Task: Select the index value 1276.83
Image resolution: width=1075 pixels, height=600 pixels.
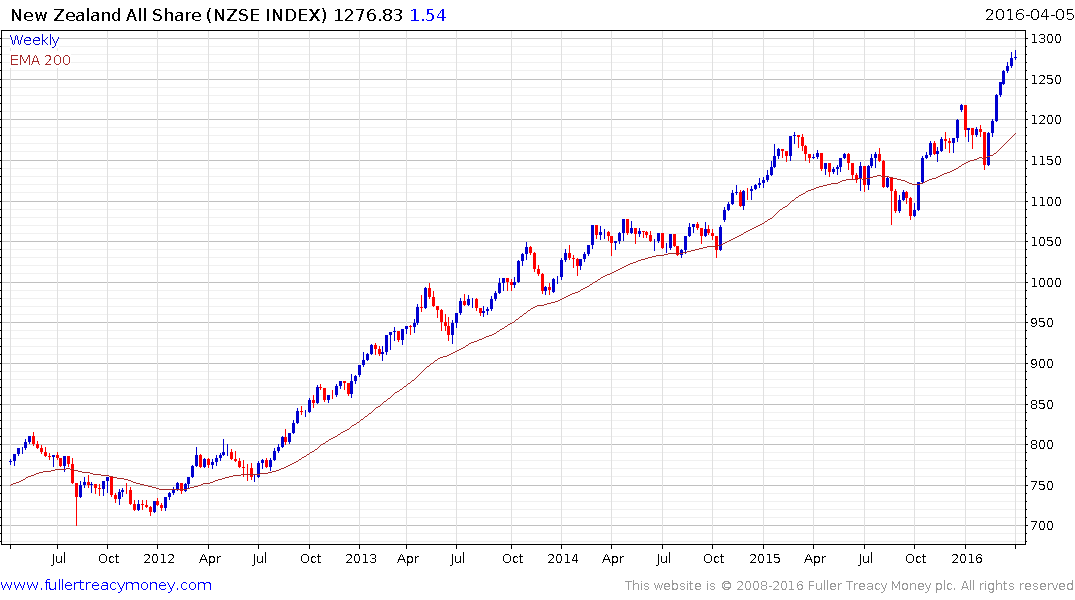Action: pyautogui.click(x=368, y=15)
